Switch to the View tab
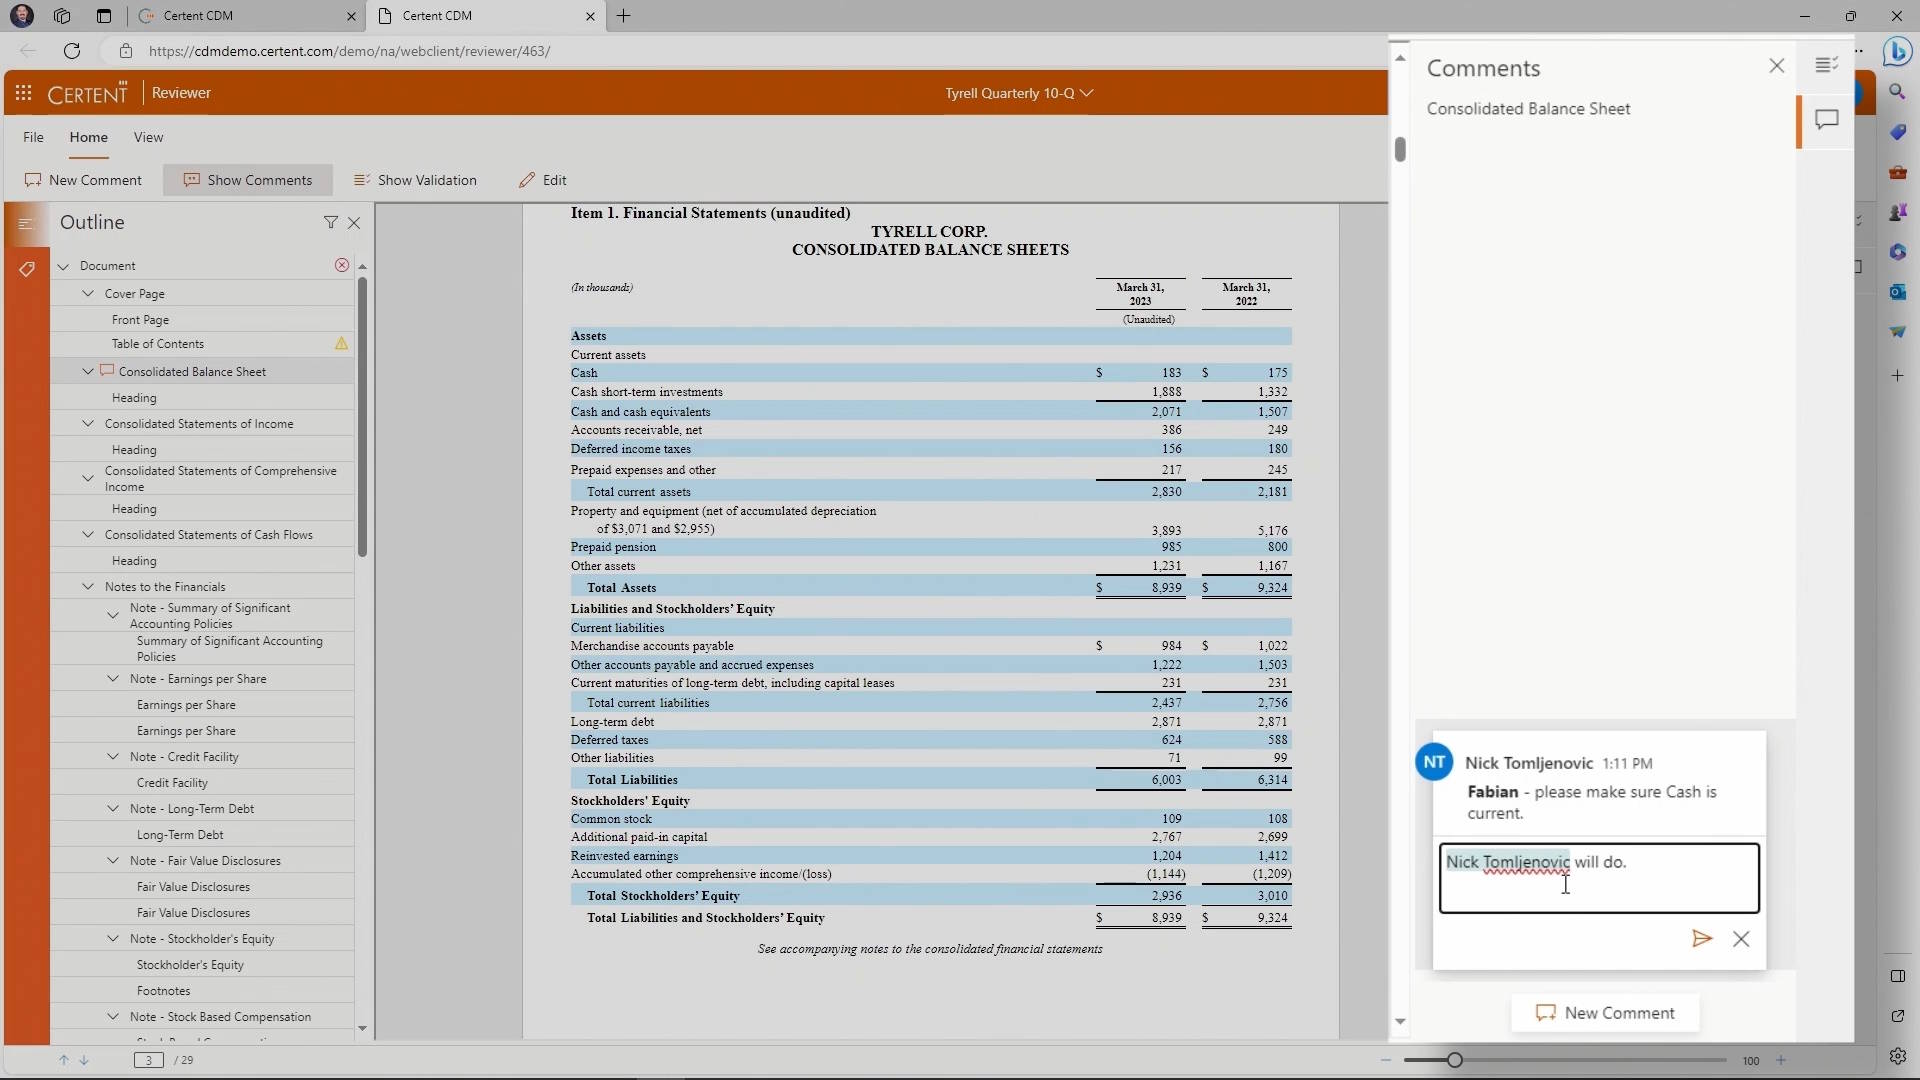Screen dimensions: 1920x1080 (148, 137)
